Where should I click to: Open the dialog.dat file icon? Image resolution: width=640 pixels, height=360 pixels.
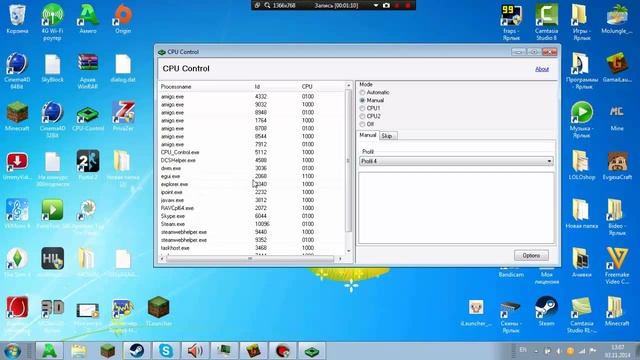click(x=123, y=68)
